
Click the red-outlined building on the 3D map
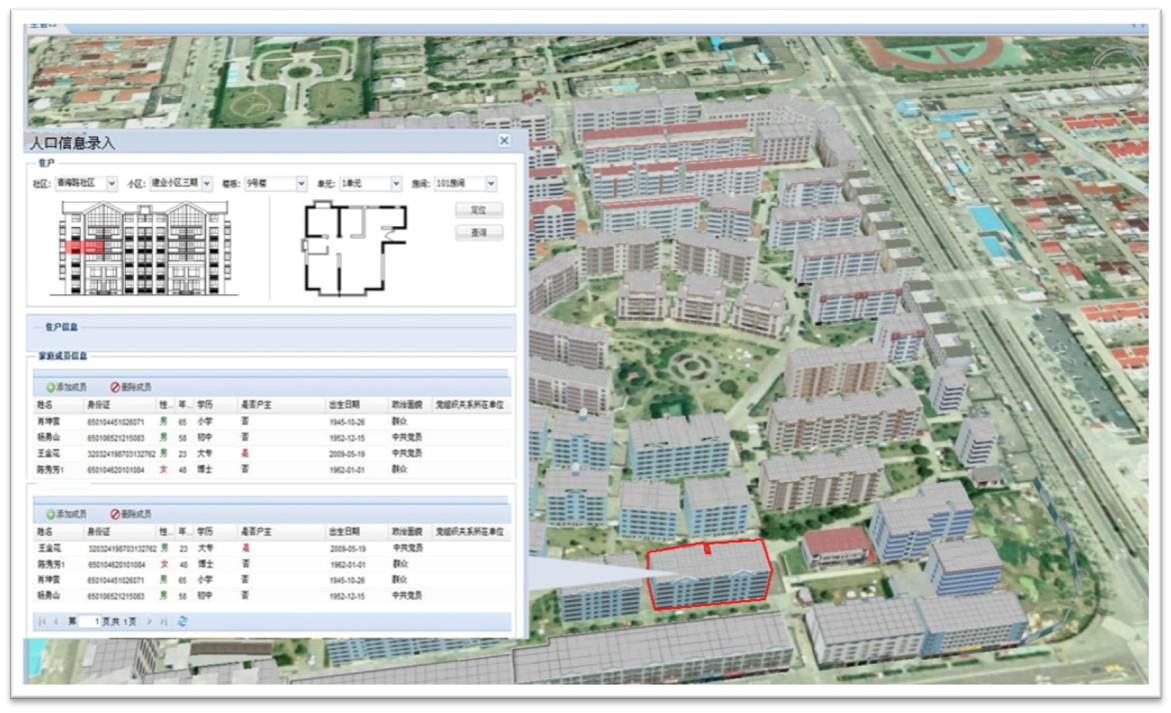pos(708,576)
